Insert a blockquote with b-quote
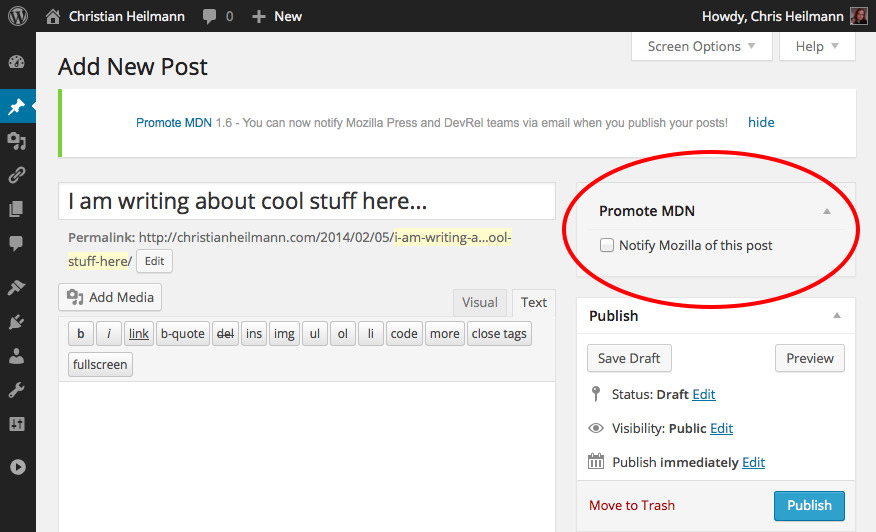The image size is (876, 532). [183, 334]
